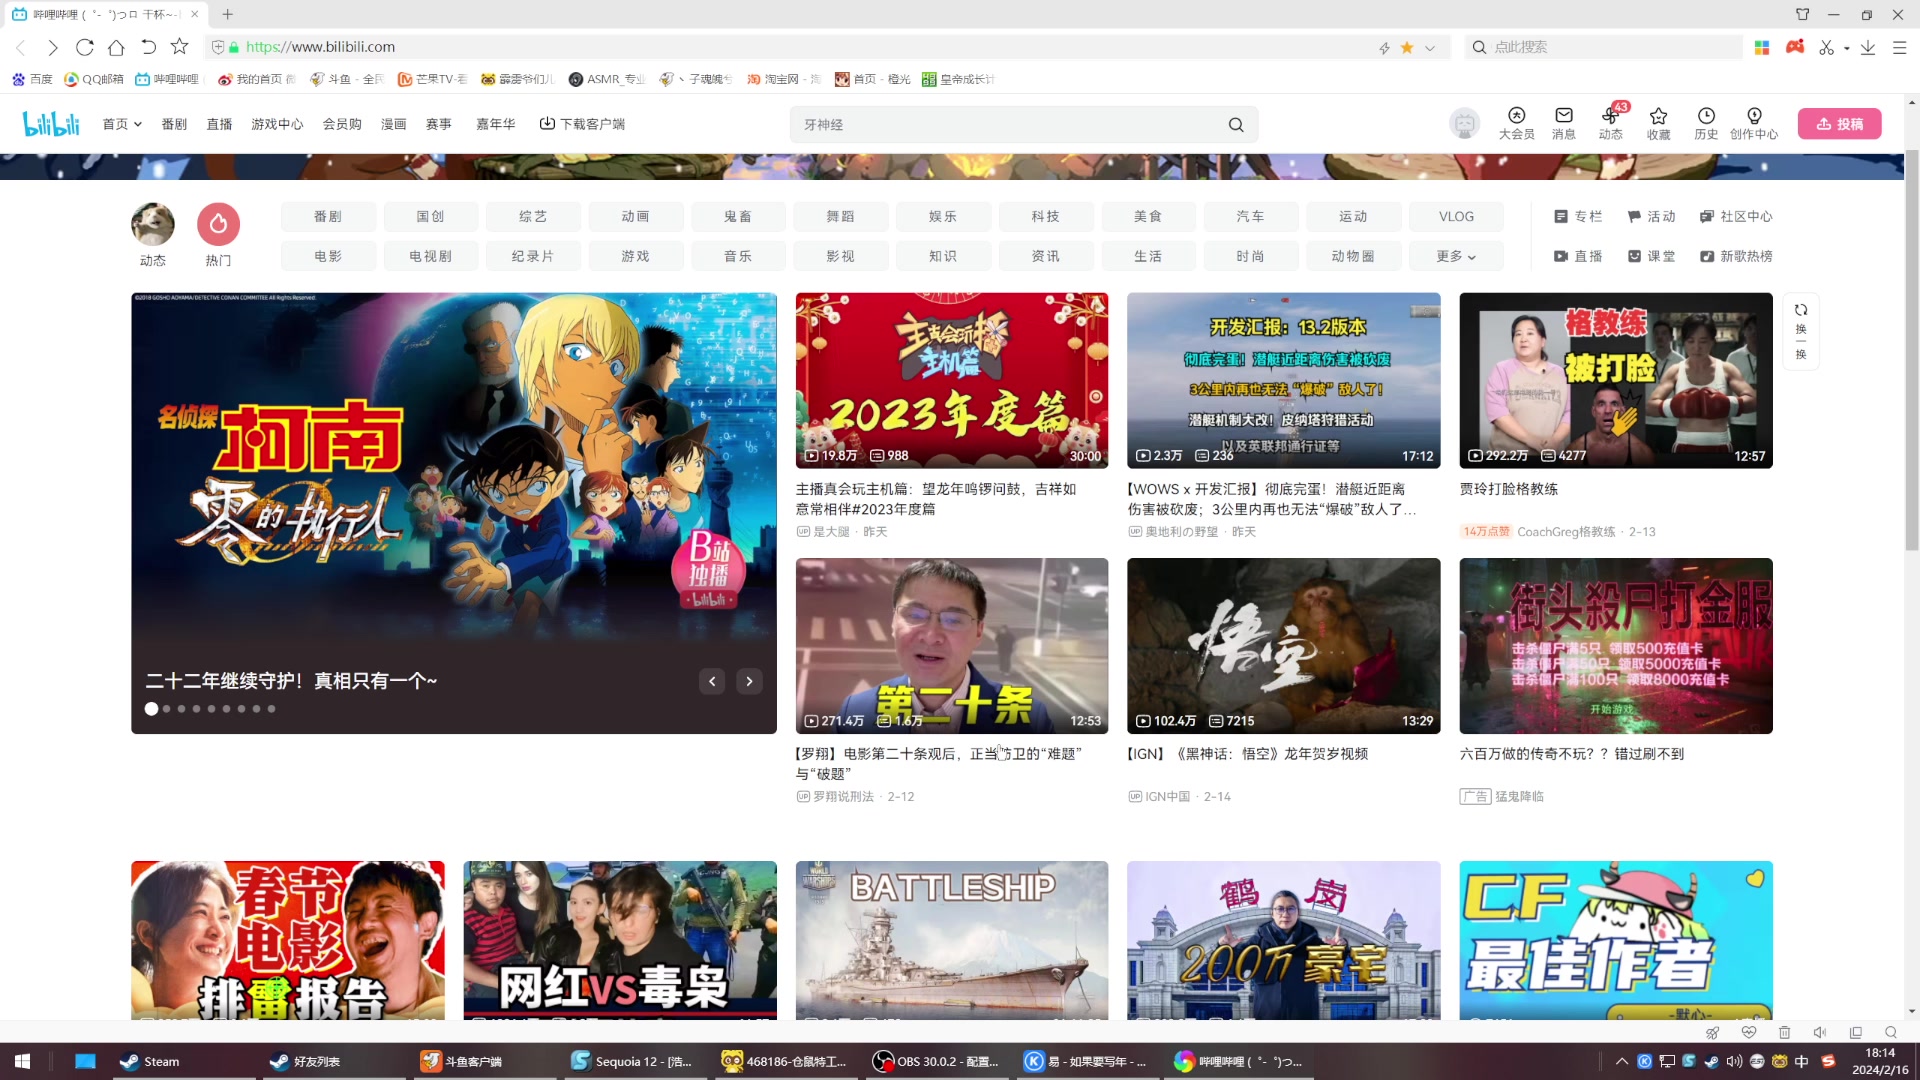Open 社区中心 community center
Viewport: 1920px width, 1080px height.
pos(1736,216)
